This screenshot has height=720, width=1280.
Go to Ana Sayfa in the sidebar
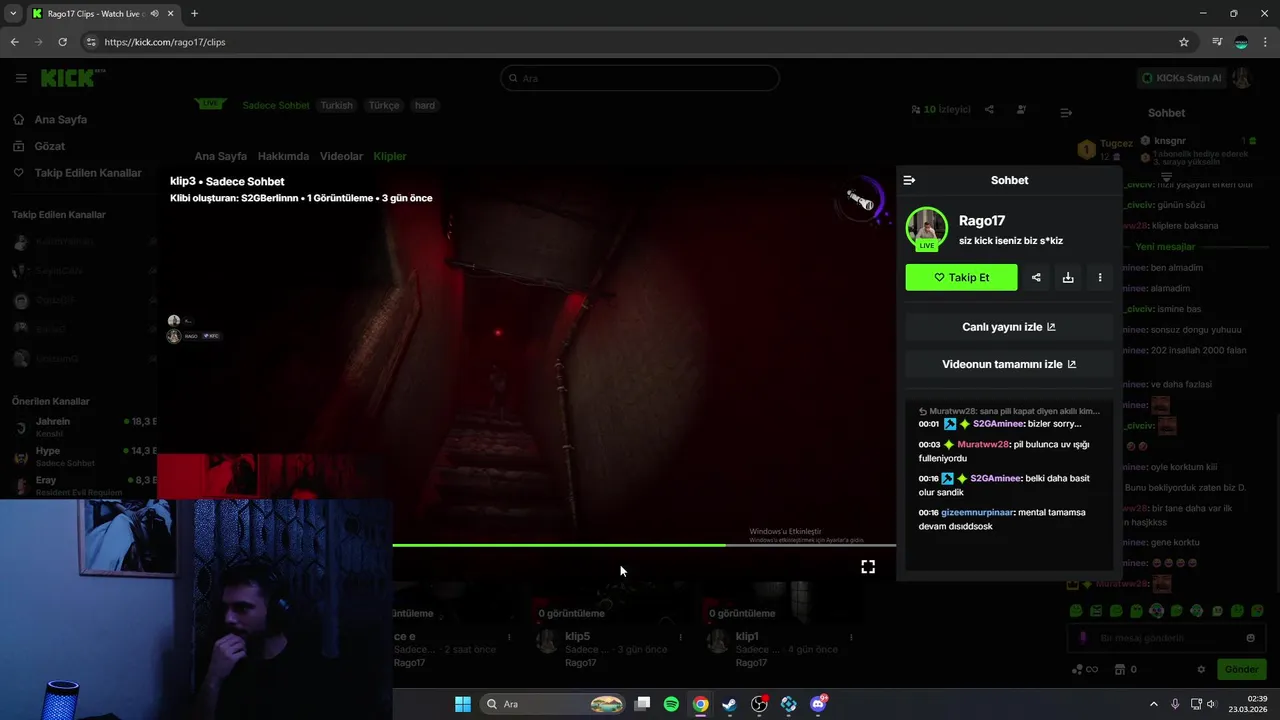61,119
